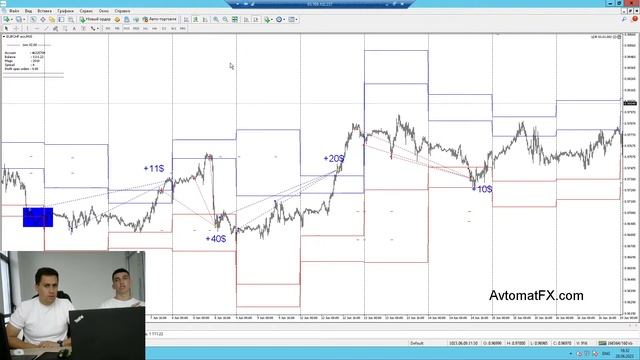The width and height of the screenshot is (640, 360).
Task: Zoom in on the chart
Action: [216, 19]
